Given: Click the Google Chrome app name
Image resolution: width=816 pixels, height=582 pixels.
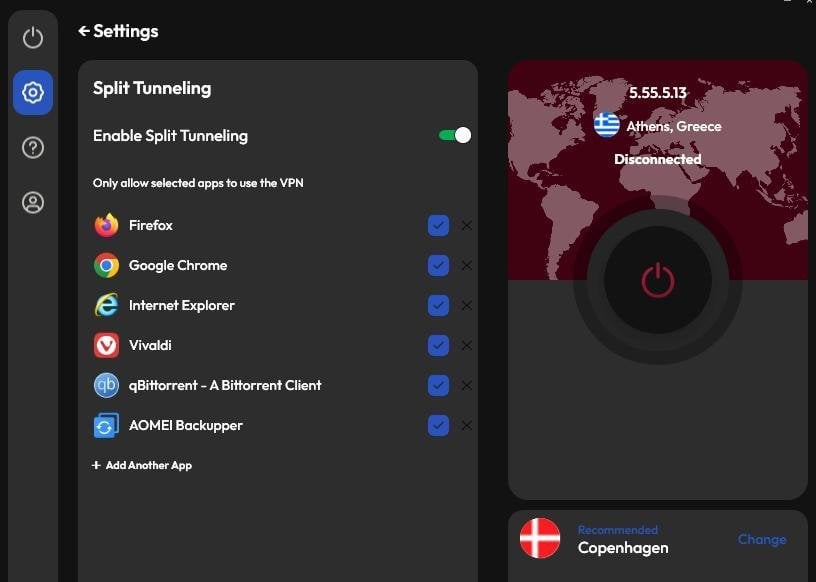Looking at the screenshot, I should click(178, 265).
